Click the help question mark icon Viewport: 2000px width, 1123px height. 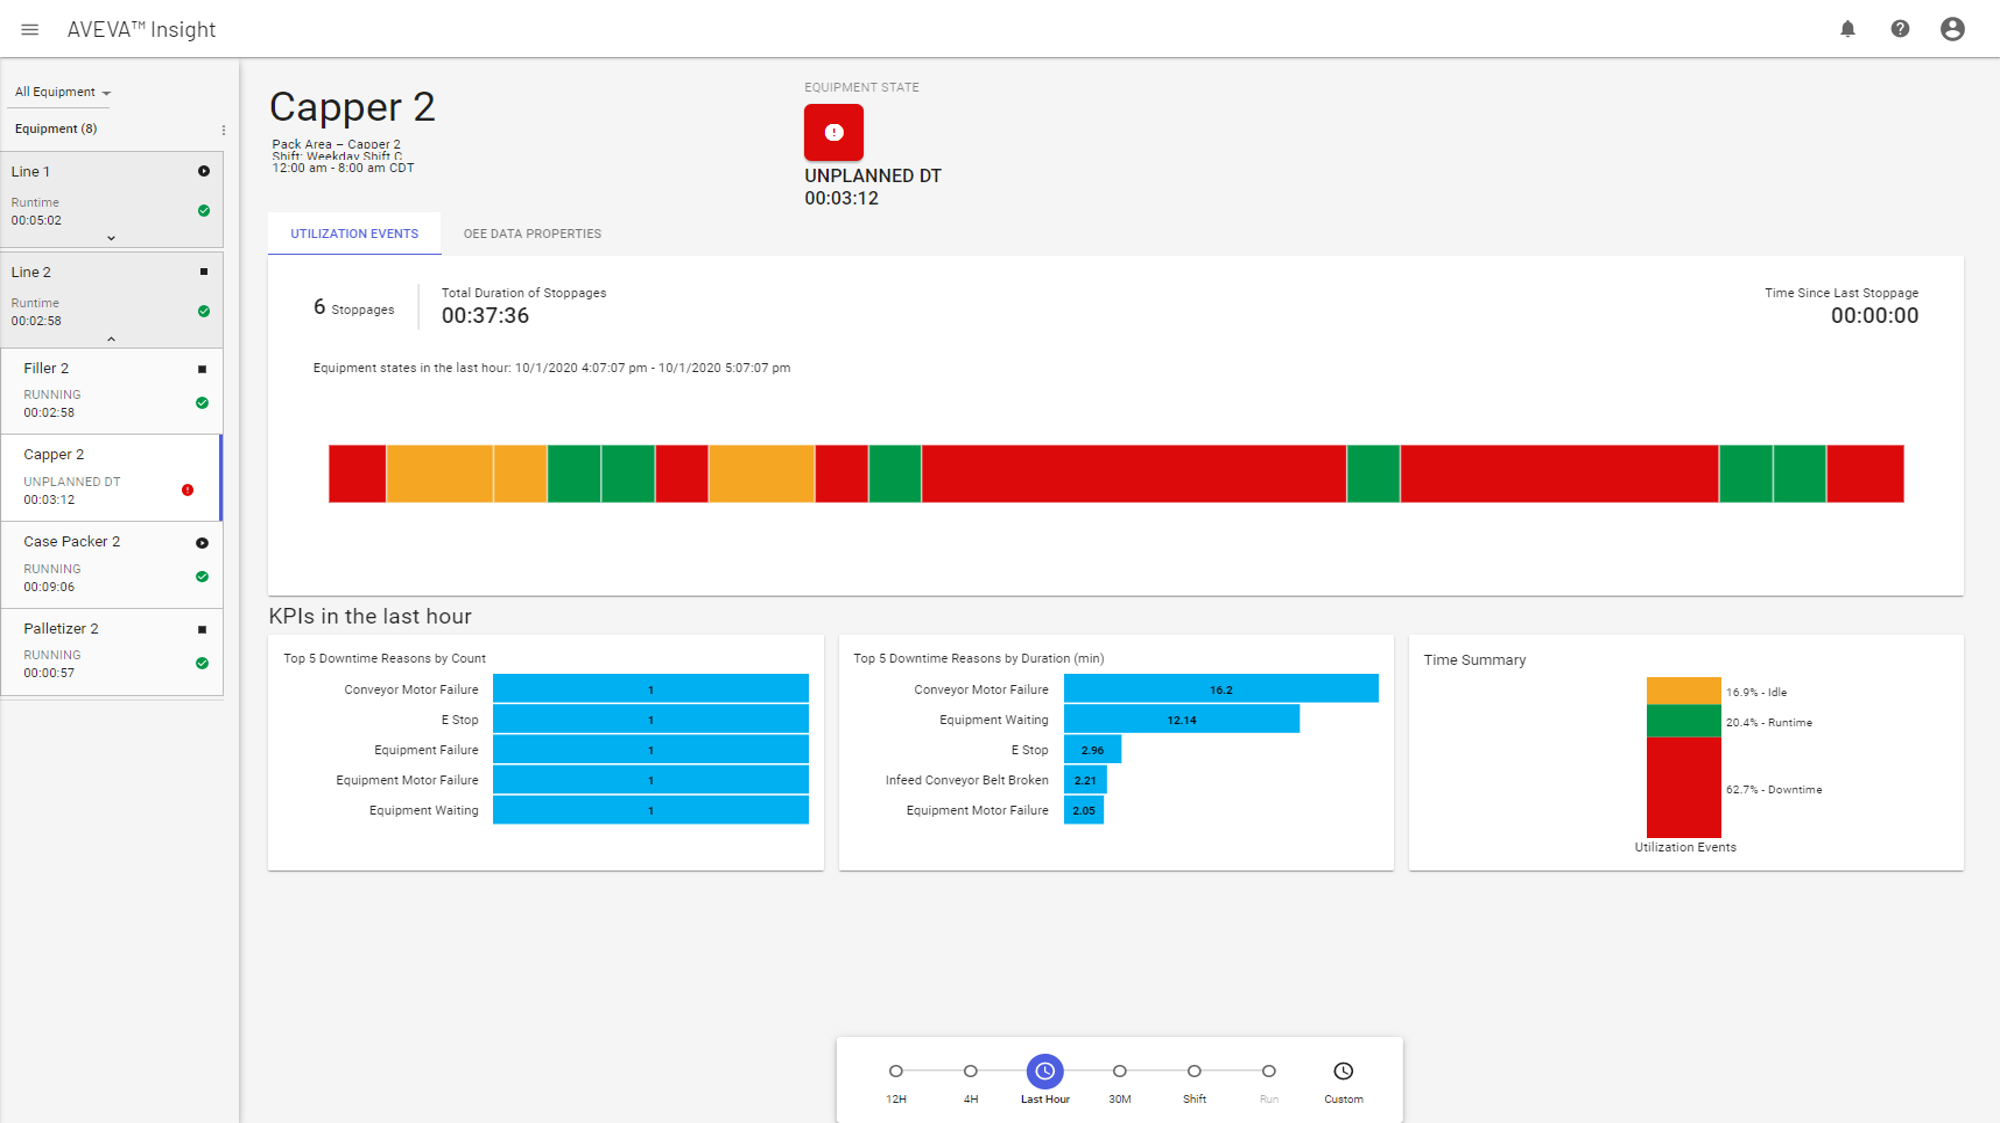tap(1900, 30)
